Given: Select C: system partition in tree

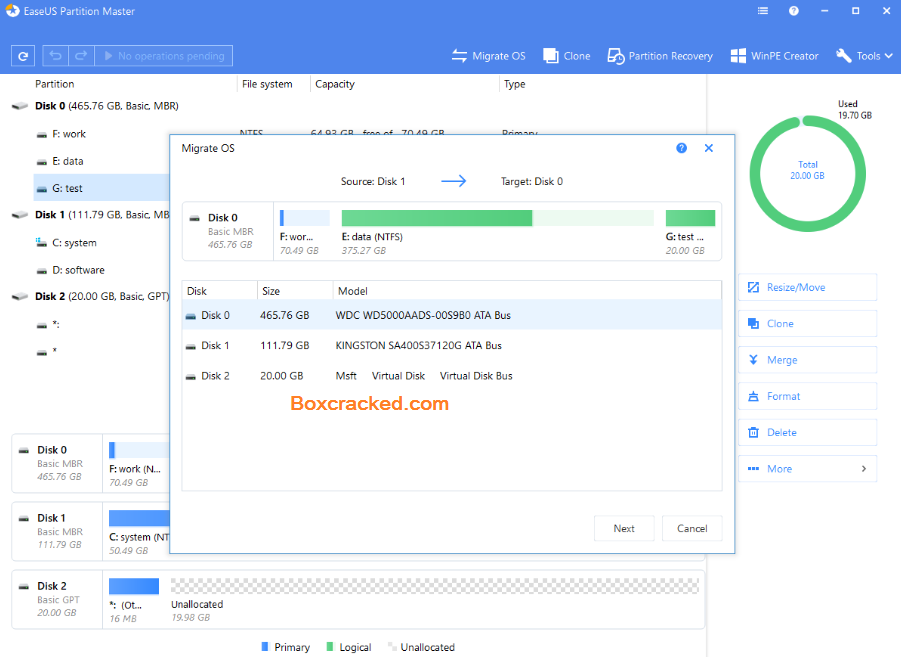Looking at the screenshot, I should pyautogui.click(x=74, y=243).
